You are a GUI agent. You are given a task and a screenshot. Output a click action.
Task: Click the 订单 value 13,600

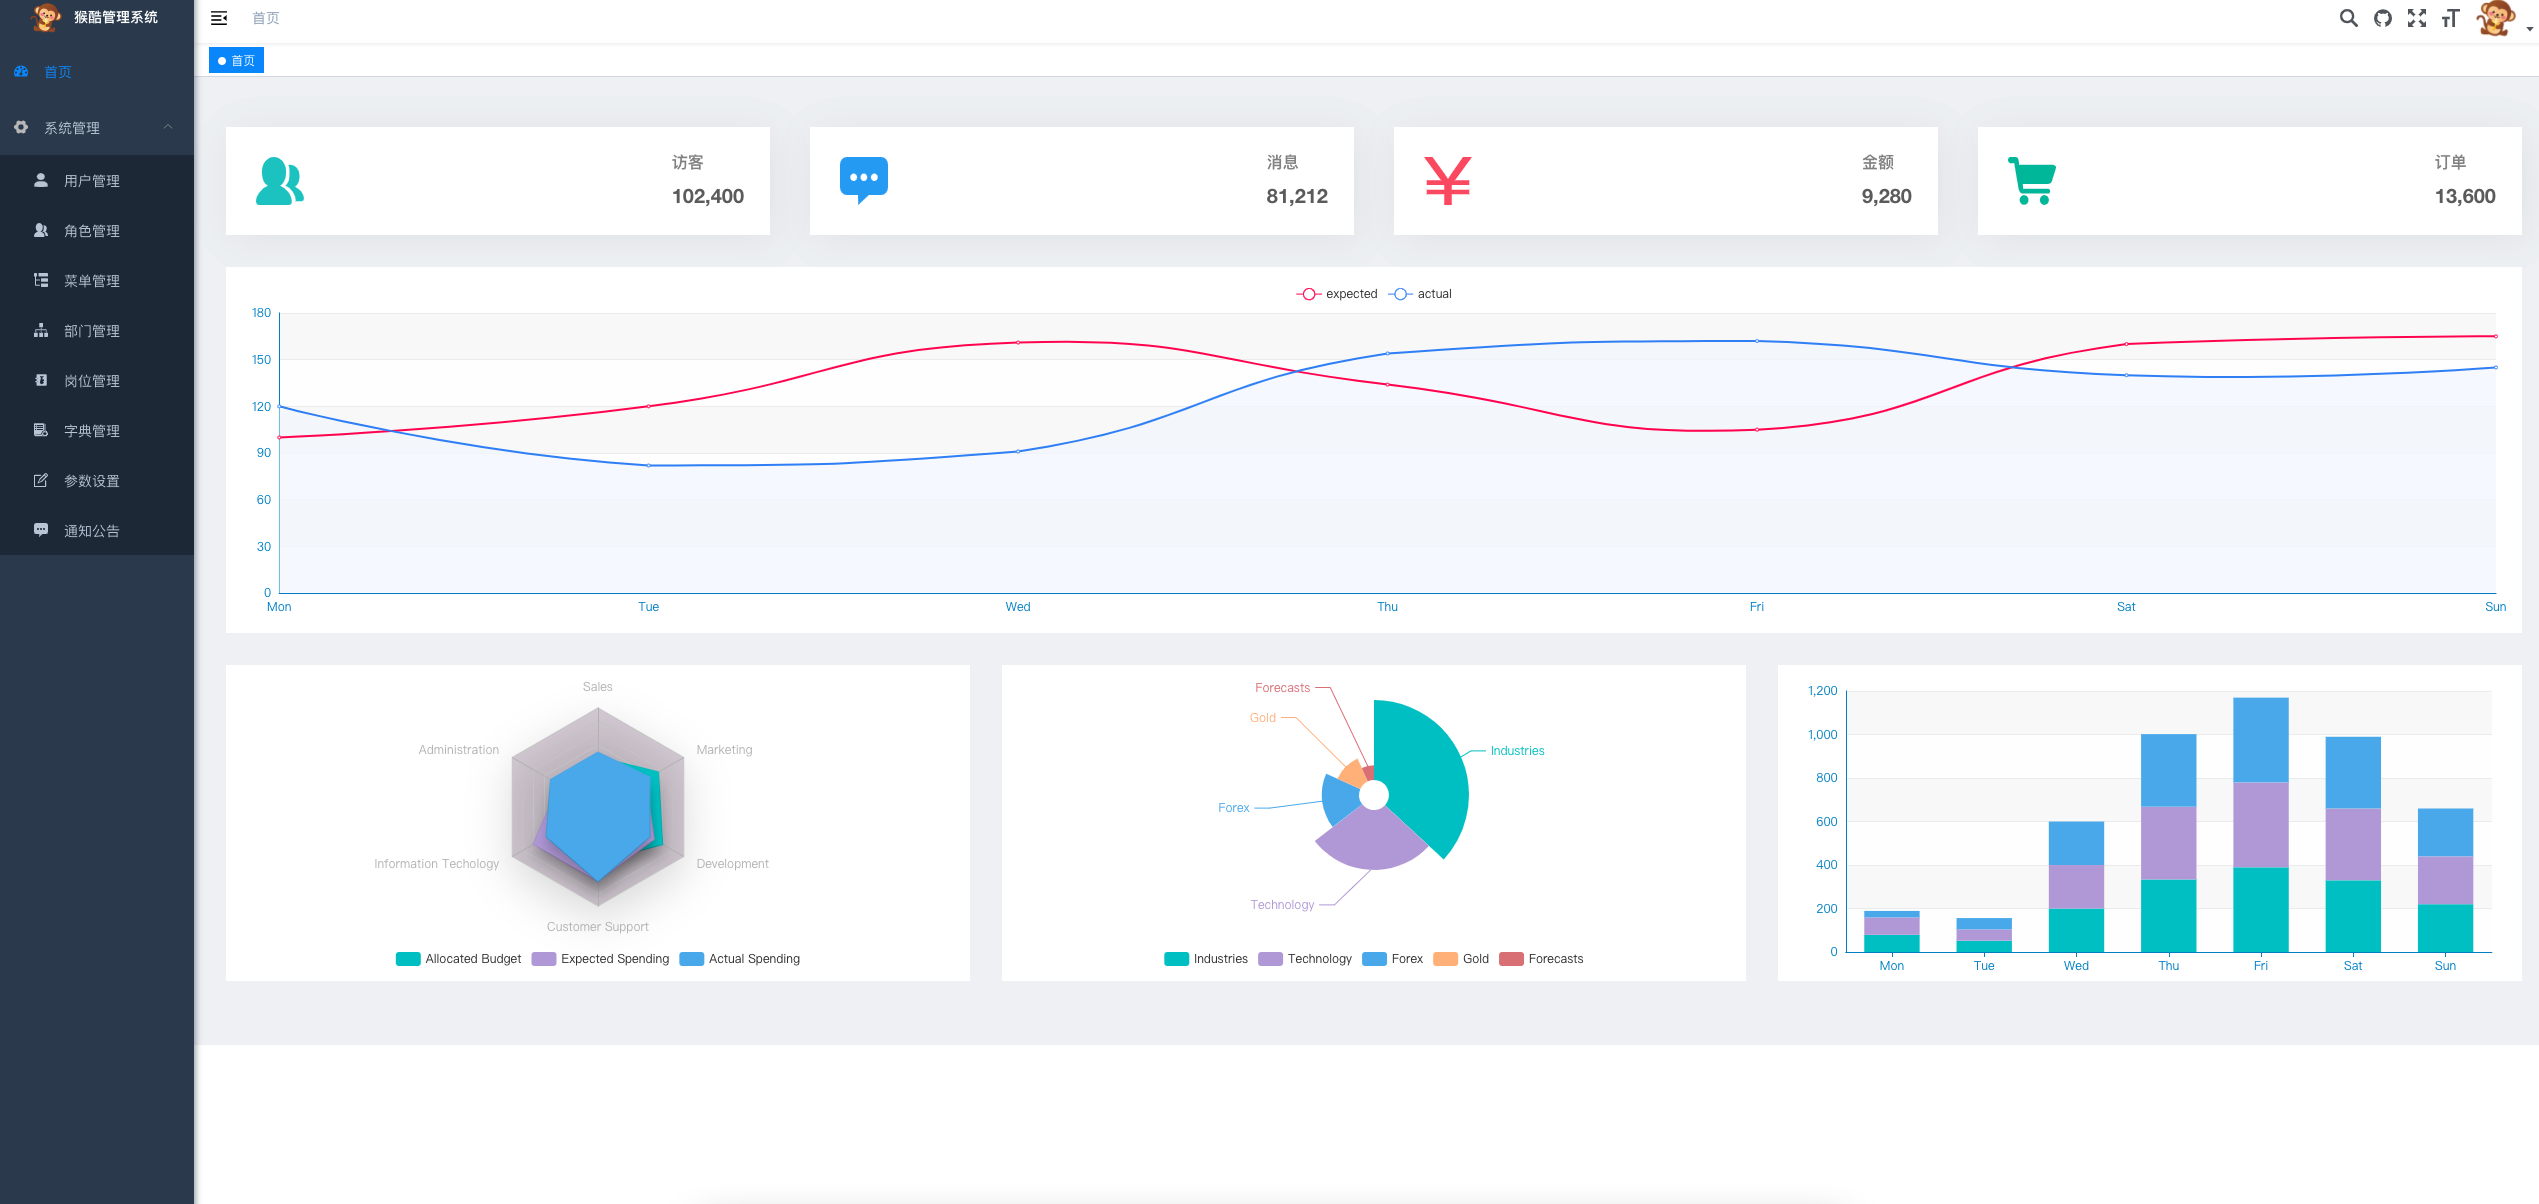(x=2465, y=197)
